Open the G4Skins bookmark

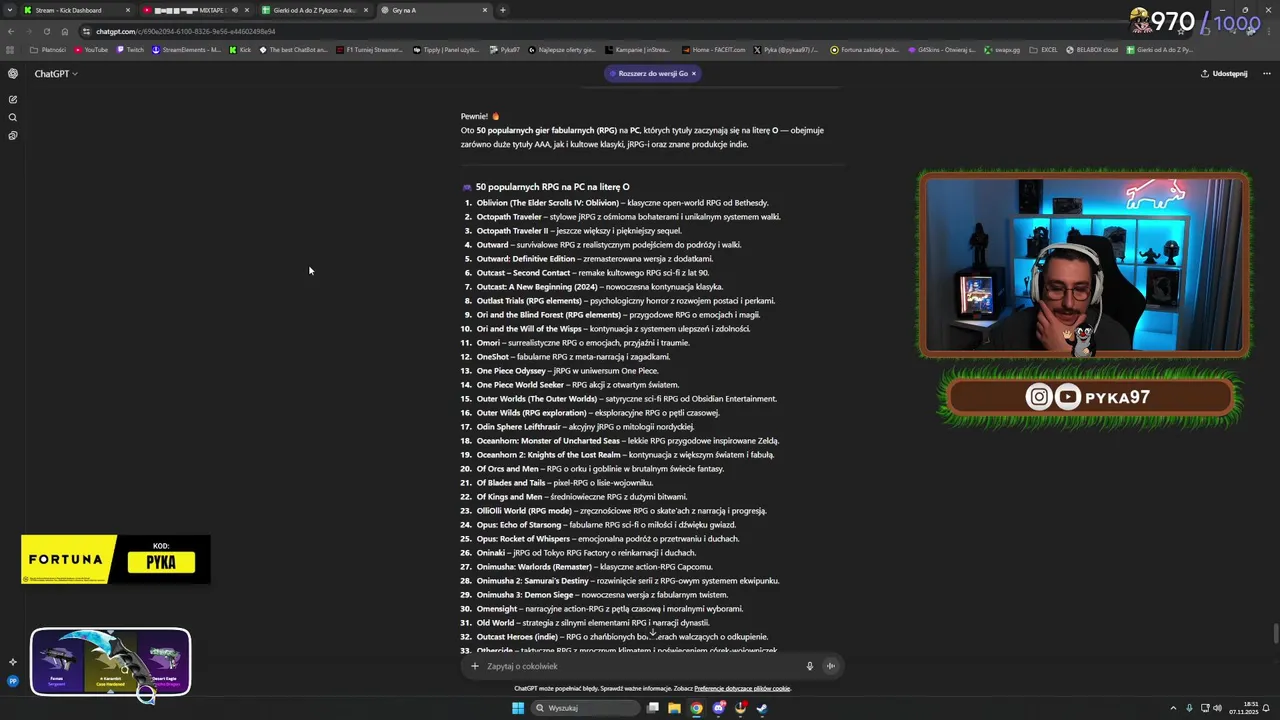(x=940, y=49)
